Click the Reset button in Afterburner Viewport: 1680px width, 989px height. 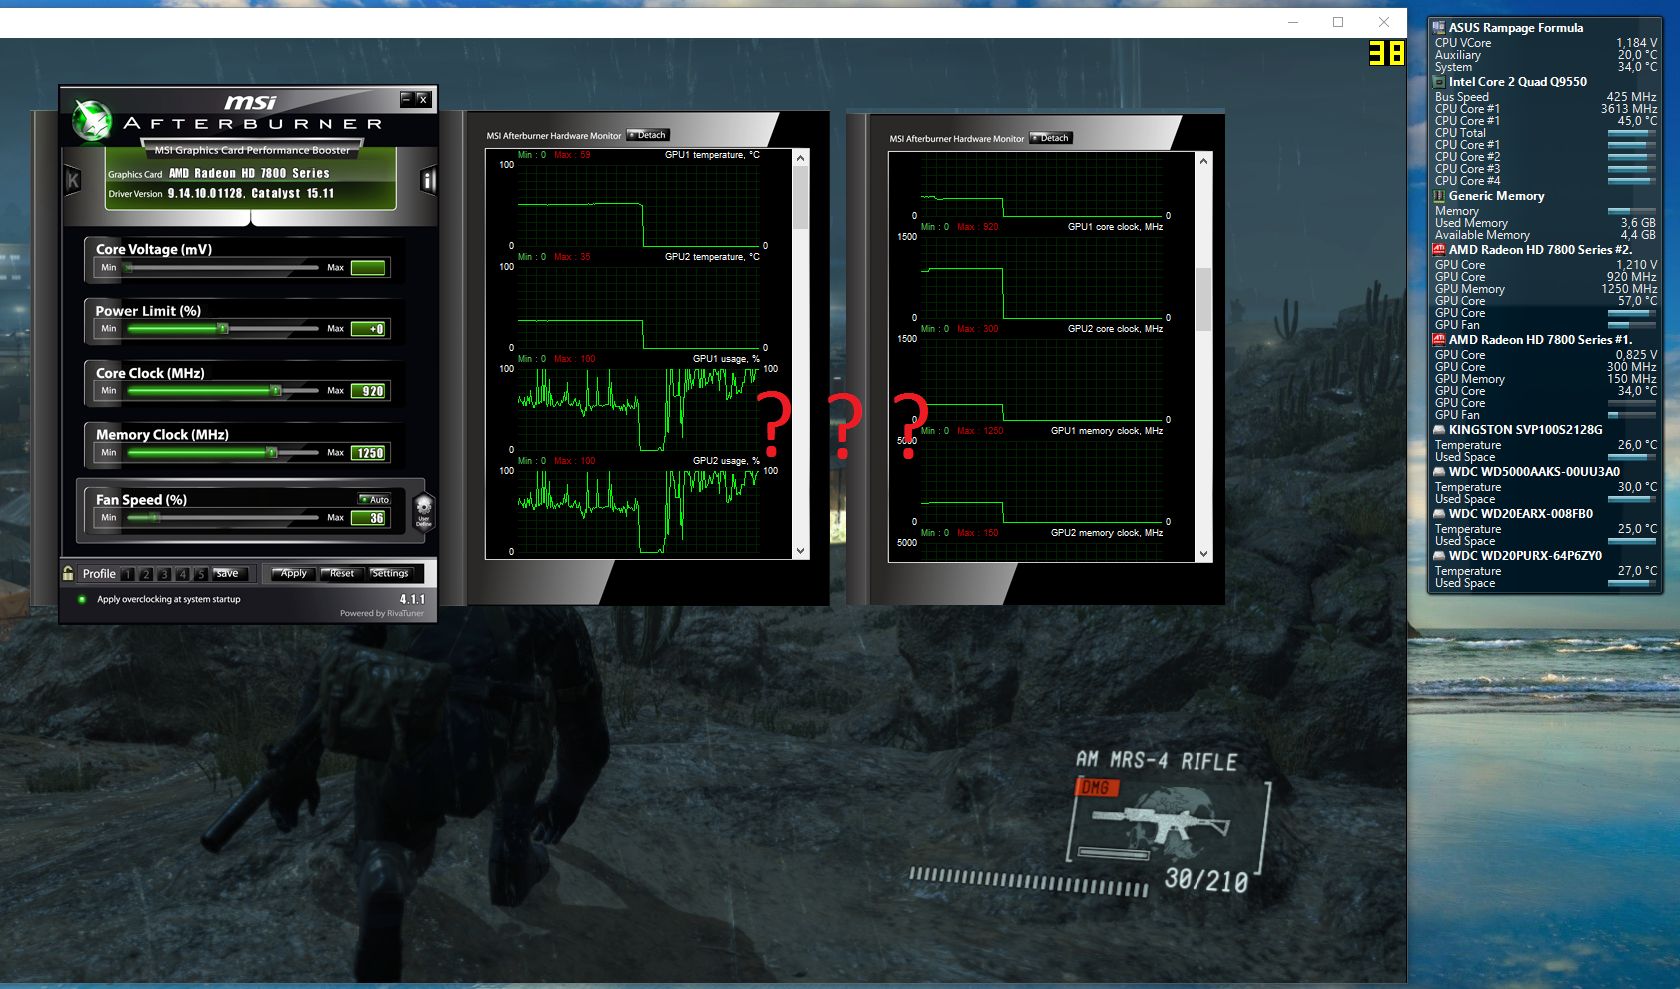(x=341, y=573)
